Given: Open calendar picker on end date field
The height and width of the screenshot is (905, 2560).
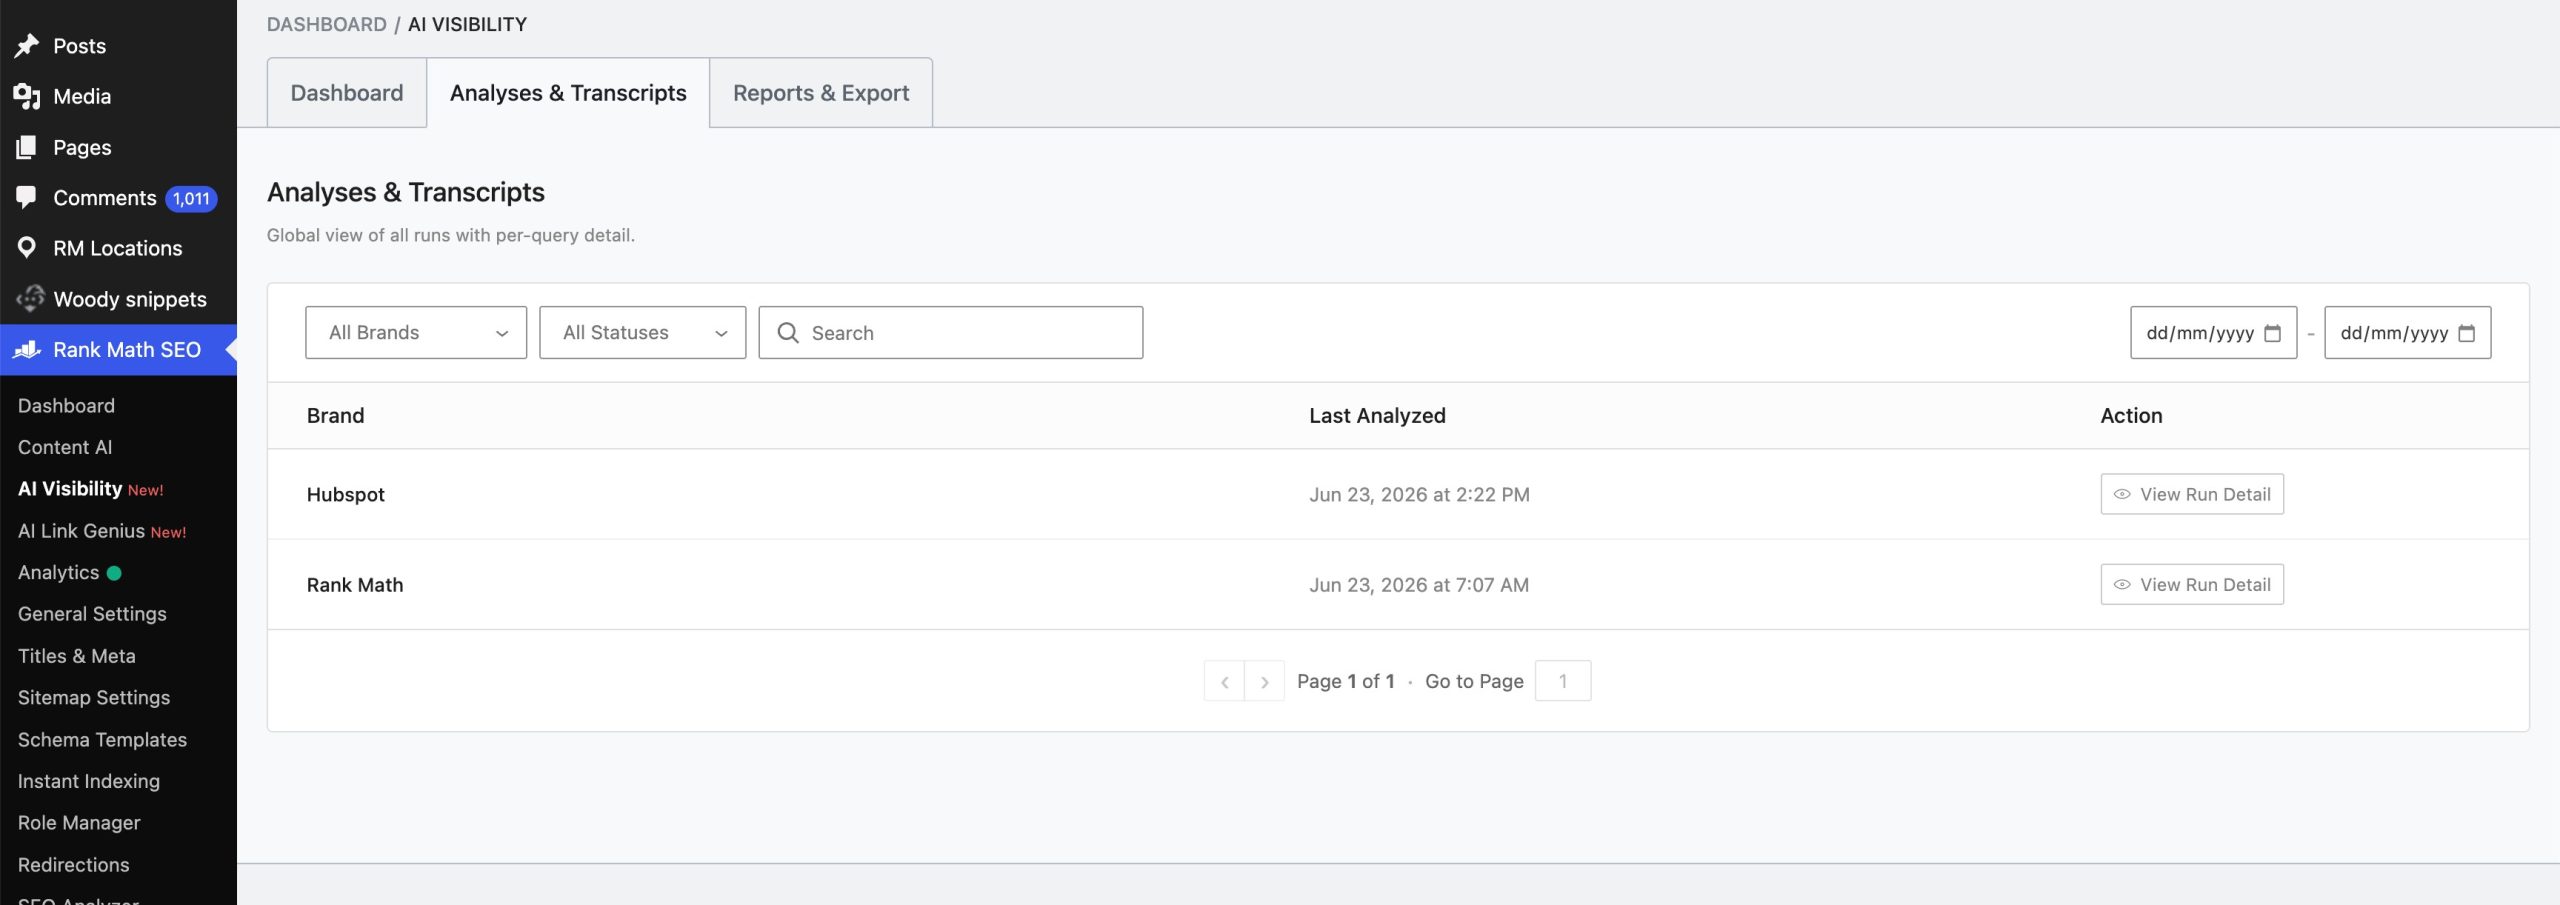Looking at the screenshot, I should (x=2466, y=333).
